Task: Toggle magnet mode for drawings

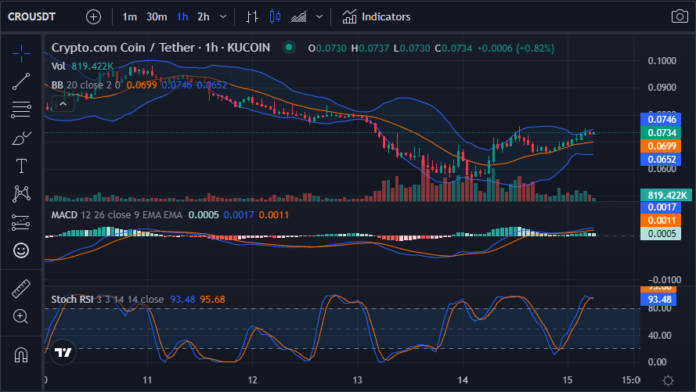Action: [x=21, y=355]
